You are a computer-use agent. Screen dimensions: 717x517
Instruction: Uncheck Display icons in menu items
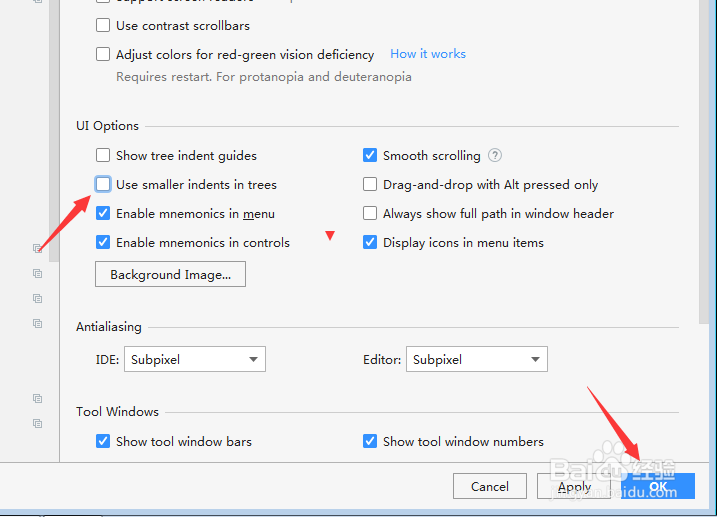click(x=370, y=242)
